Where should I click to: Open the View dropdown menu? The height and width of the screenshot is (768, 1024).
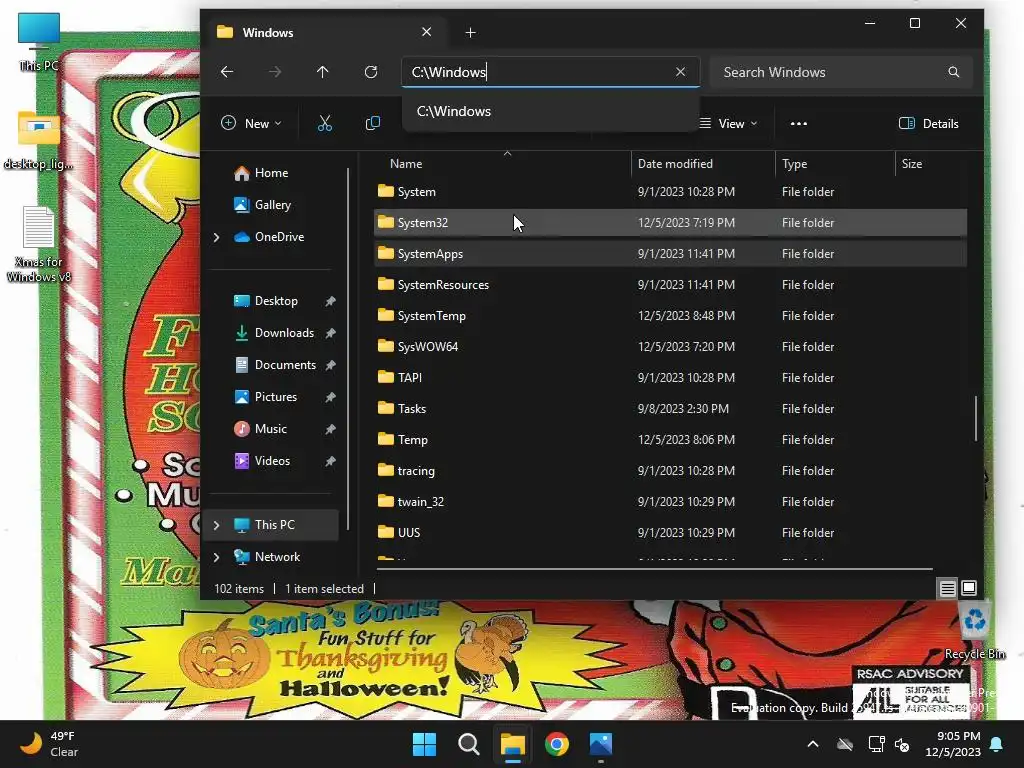(x=728, y=123)
